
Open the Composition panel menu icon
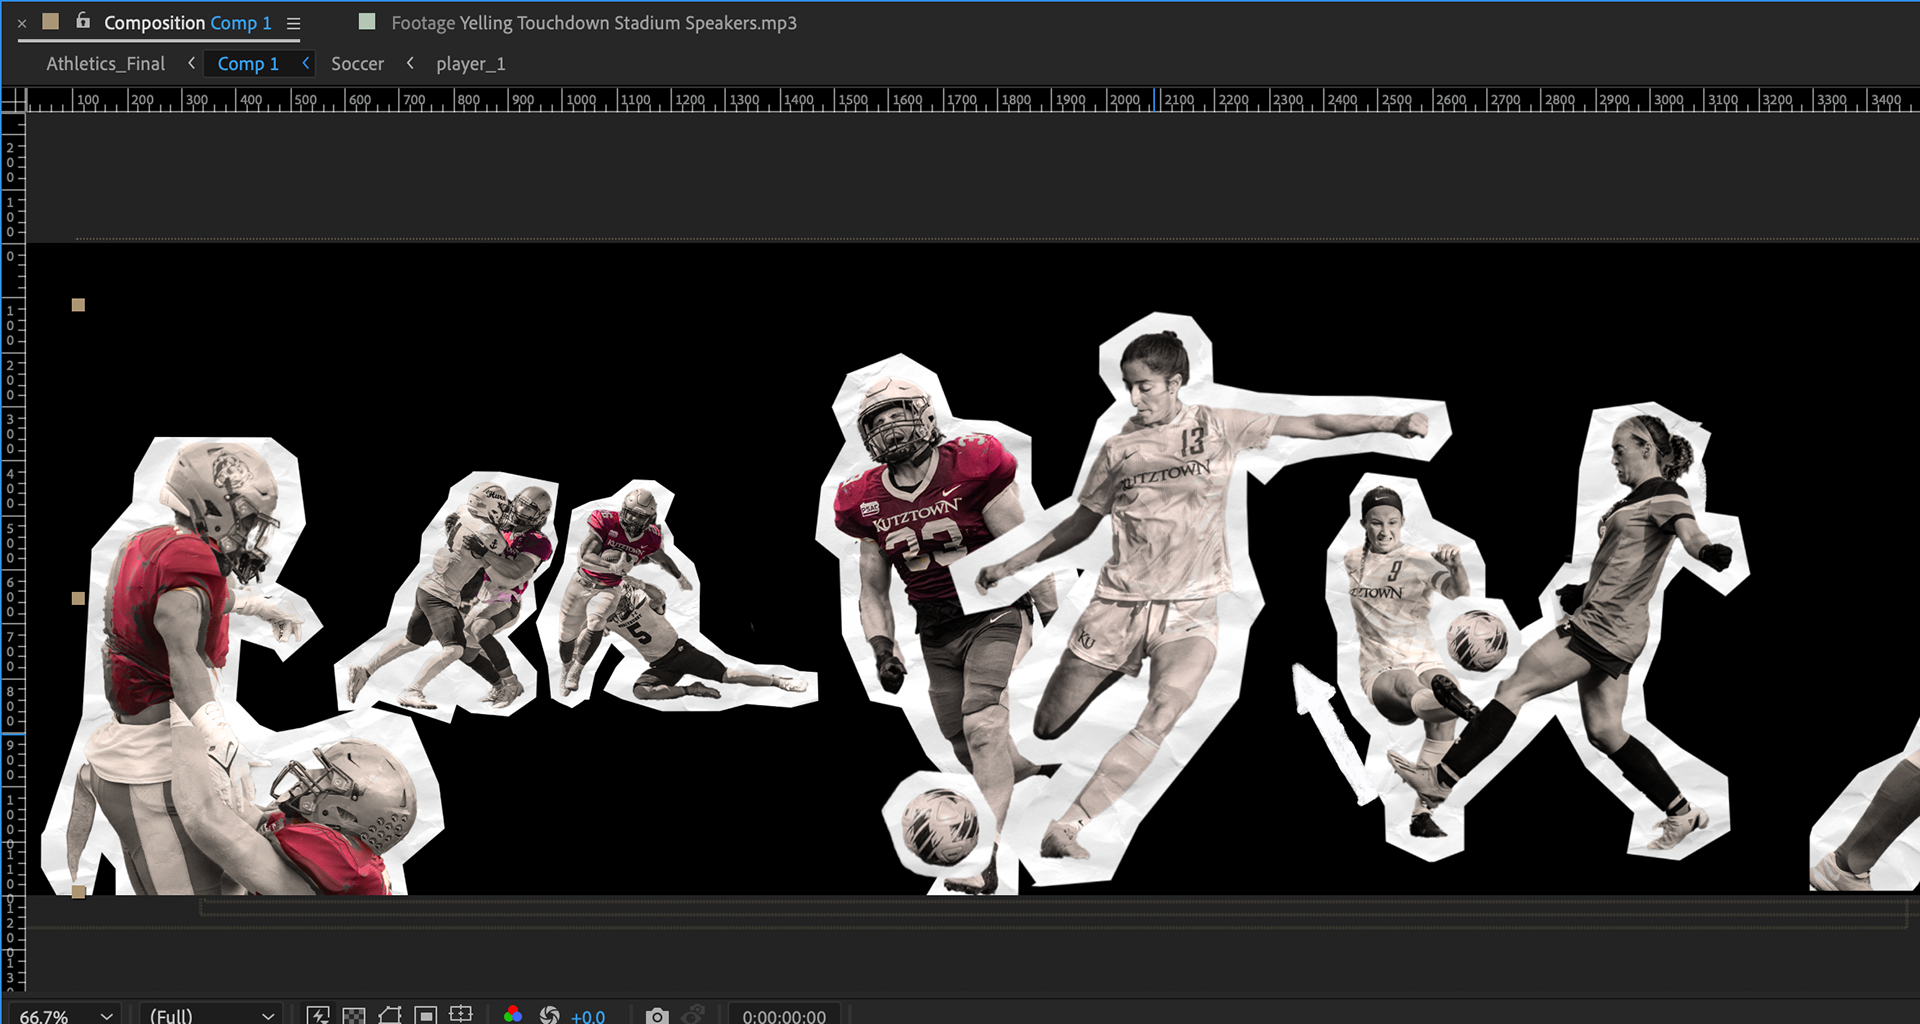pyautogui.click(x=293, y=23)
